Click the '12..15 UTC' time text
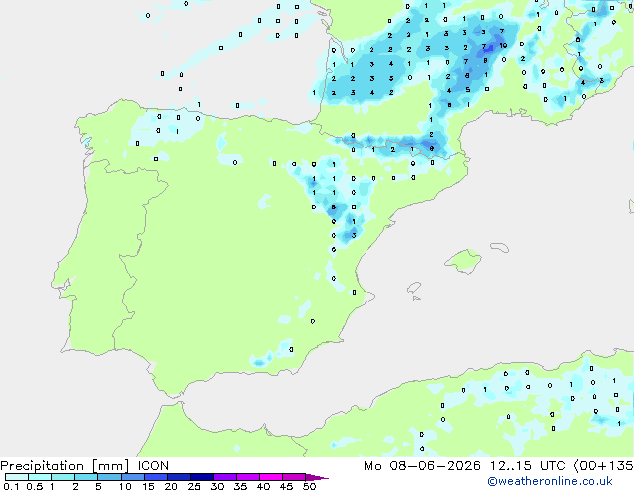This screenshot has height=490, width=634. pyautogui.click(x=528, y=466)
